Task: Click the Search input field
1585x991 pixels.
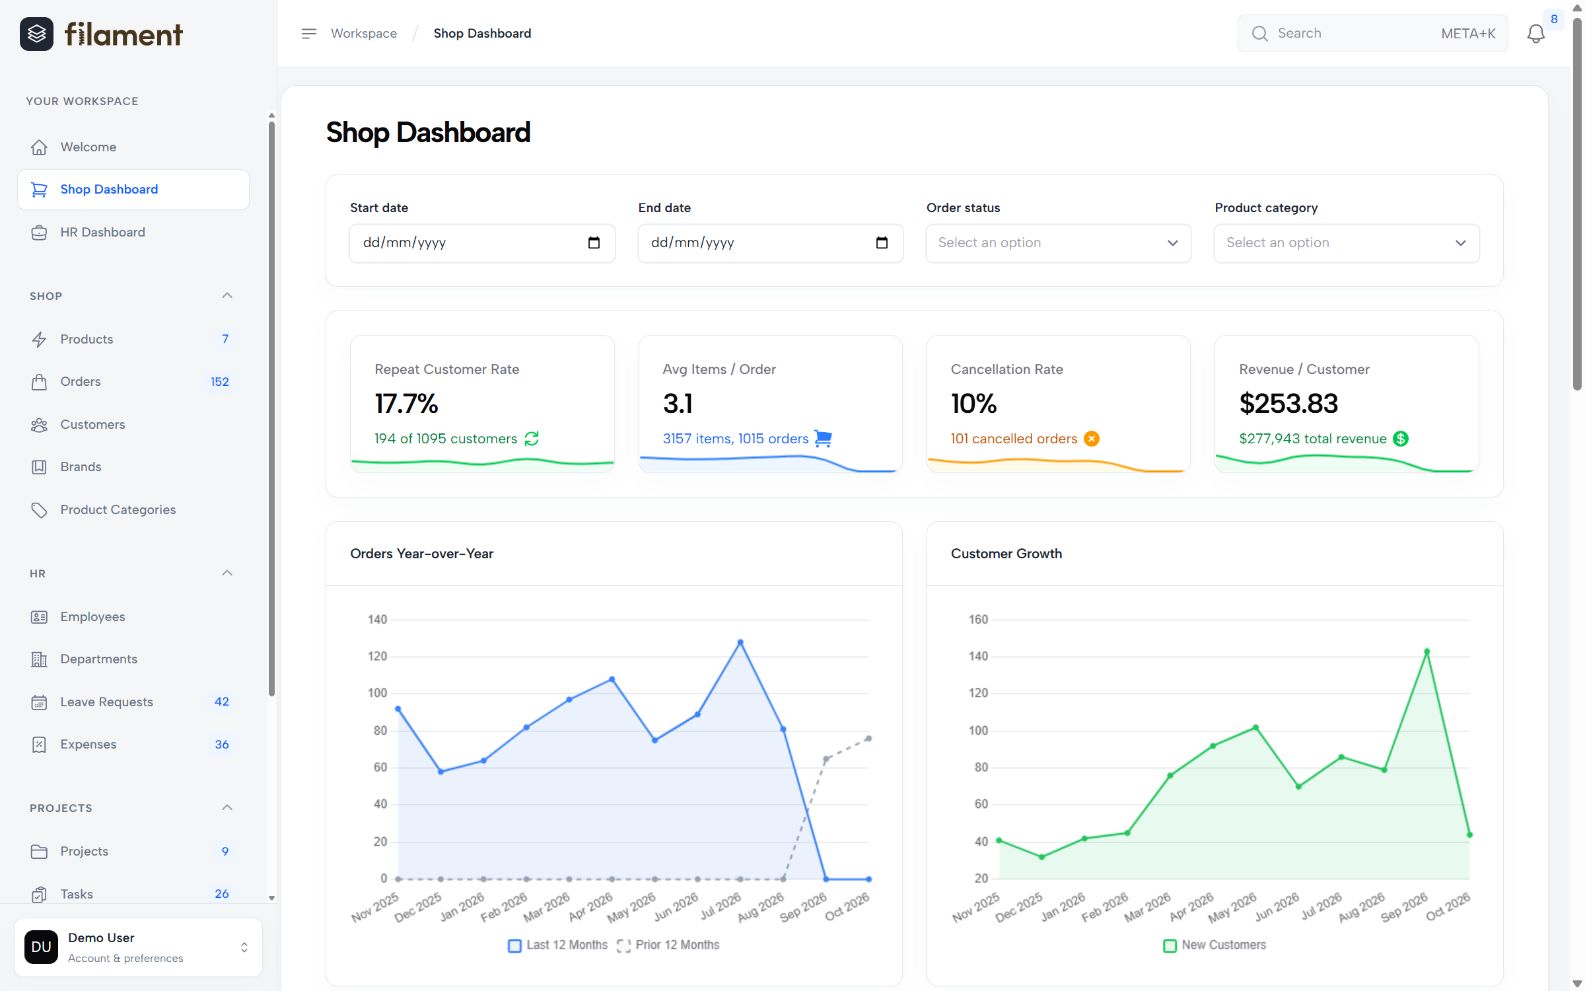Action: click(x=1372, y=34)
